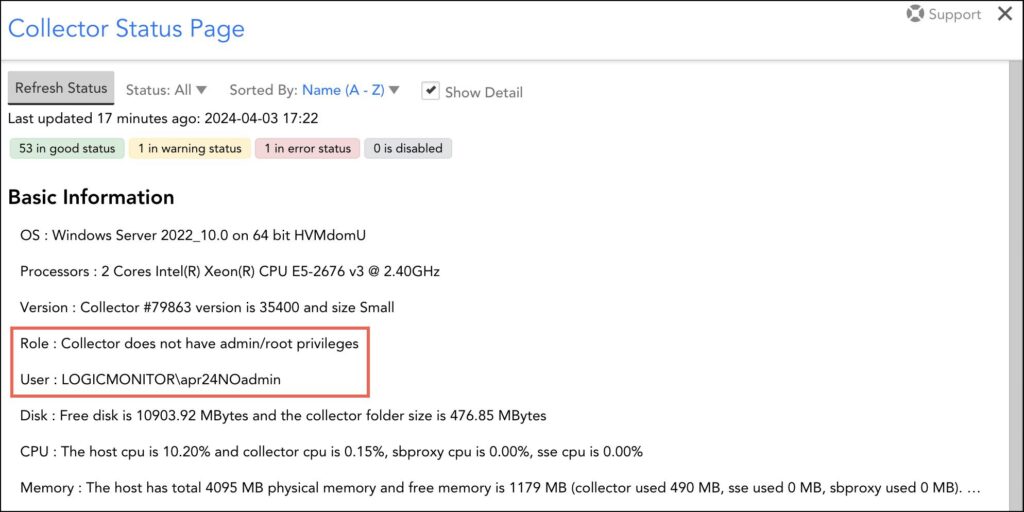Click the 0 is disabled badge
Image resolution: width=1024 pixels, height=512 pixels.
pyautogui.click(x=408, y=148)
